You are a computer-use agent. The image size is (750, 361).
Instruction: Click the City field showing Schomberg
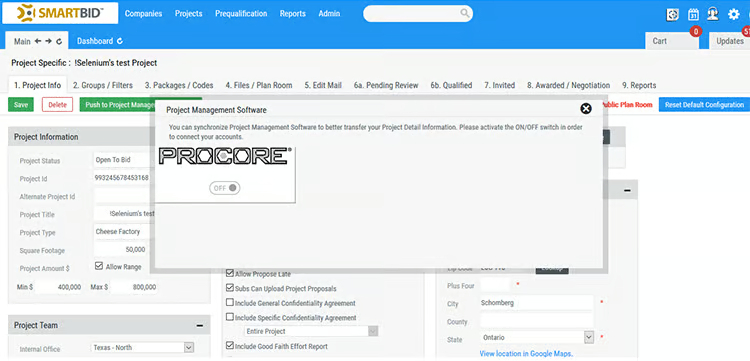pos(537,303)
